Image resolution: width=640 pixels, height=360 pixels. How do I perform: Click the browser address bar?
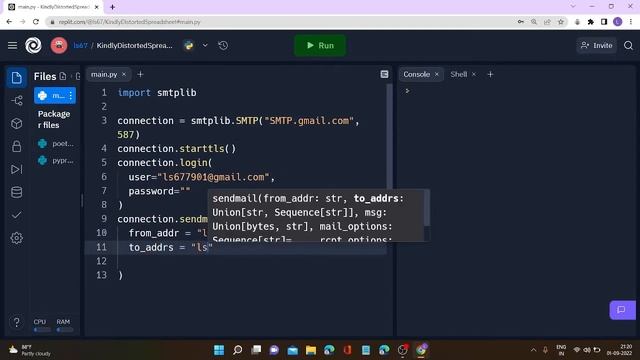point(282,22)
